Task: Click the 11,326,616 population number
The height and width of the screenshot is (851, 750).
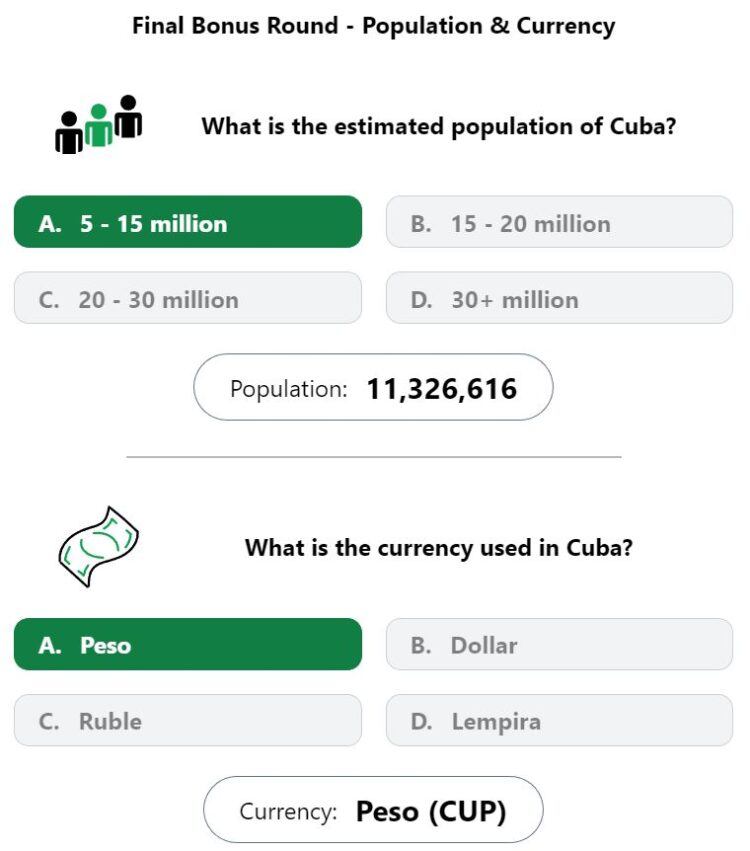Action: [x=442, y=389]
